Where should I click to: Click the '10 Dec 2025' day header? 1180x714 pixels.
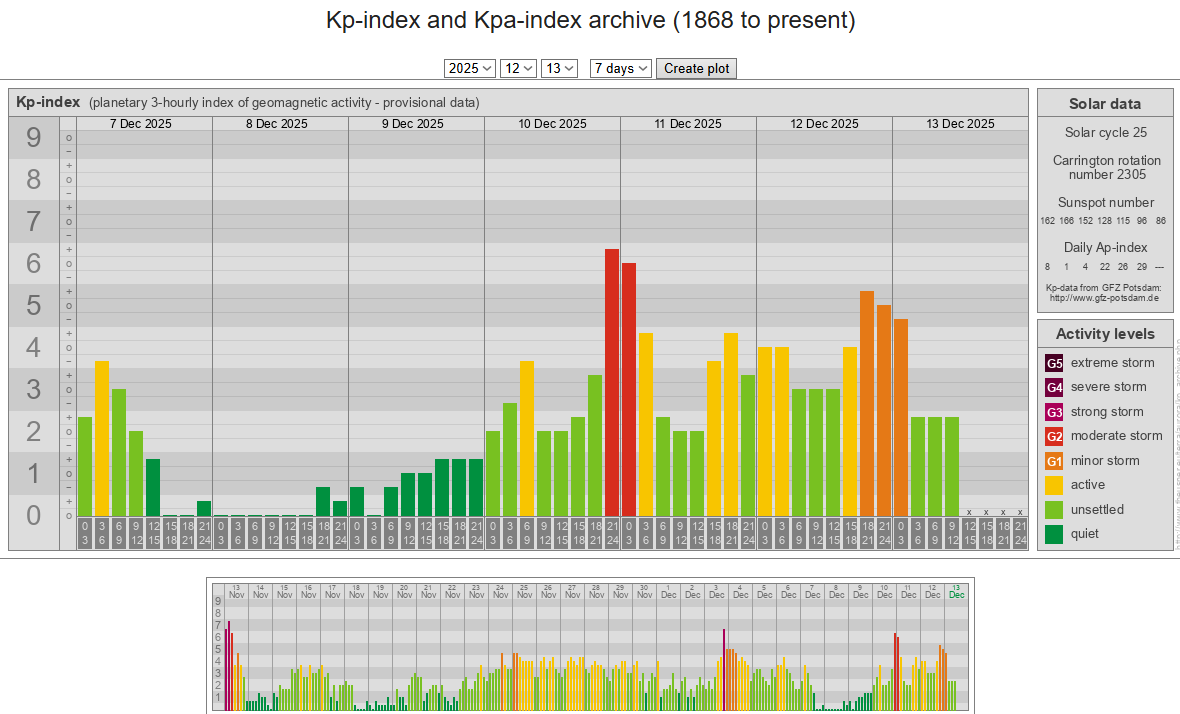click(x=552, y=123)
